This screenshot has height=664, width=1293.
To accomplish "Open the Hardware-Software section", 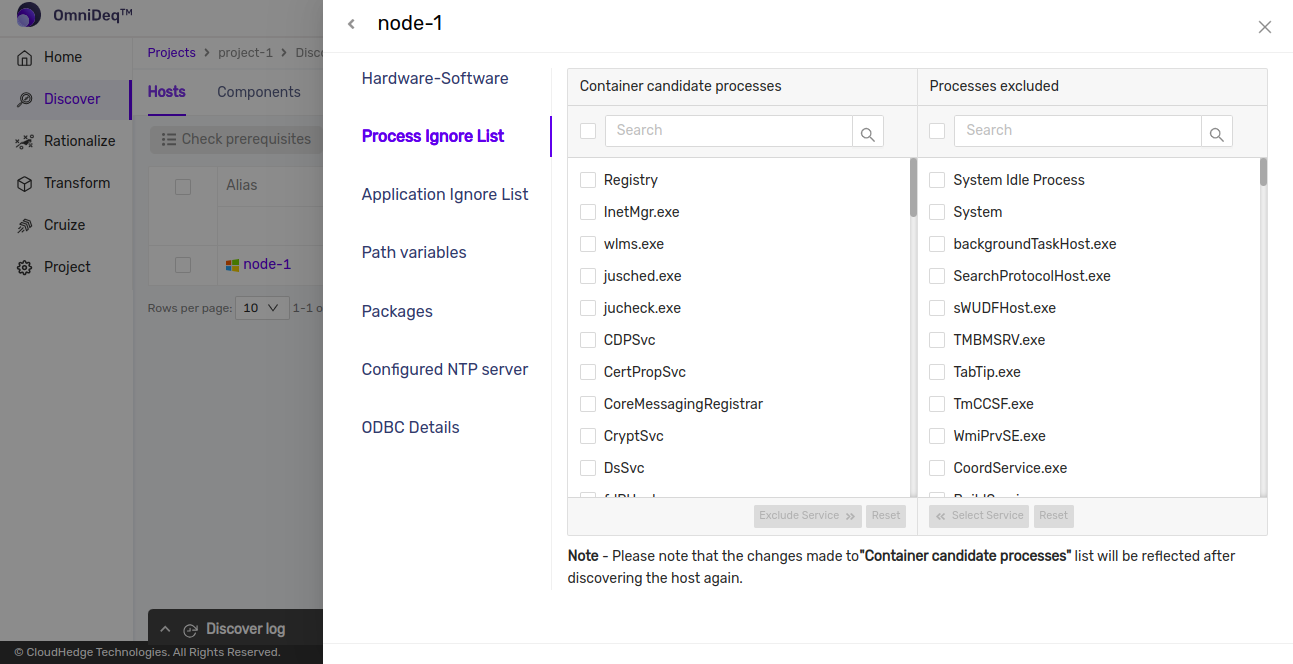I will point(435,78).
